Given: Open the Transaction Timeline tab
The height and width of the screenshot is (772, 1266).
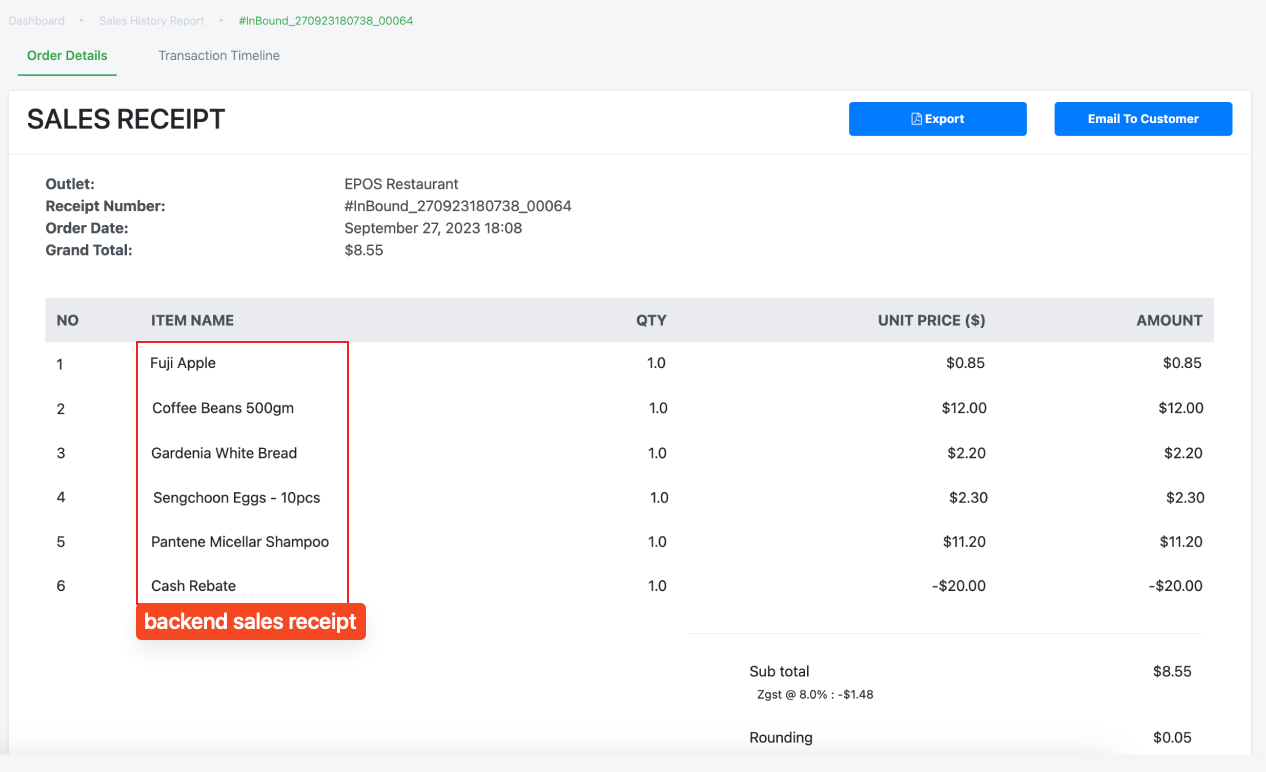Looking at the screenshot, I should pyautogui.click(x=219, y=56).
